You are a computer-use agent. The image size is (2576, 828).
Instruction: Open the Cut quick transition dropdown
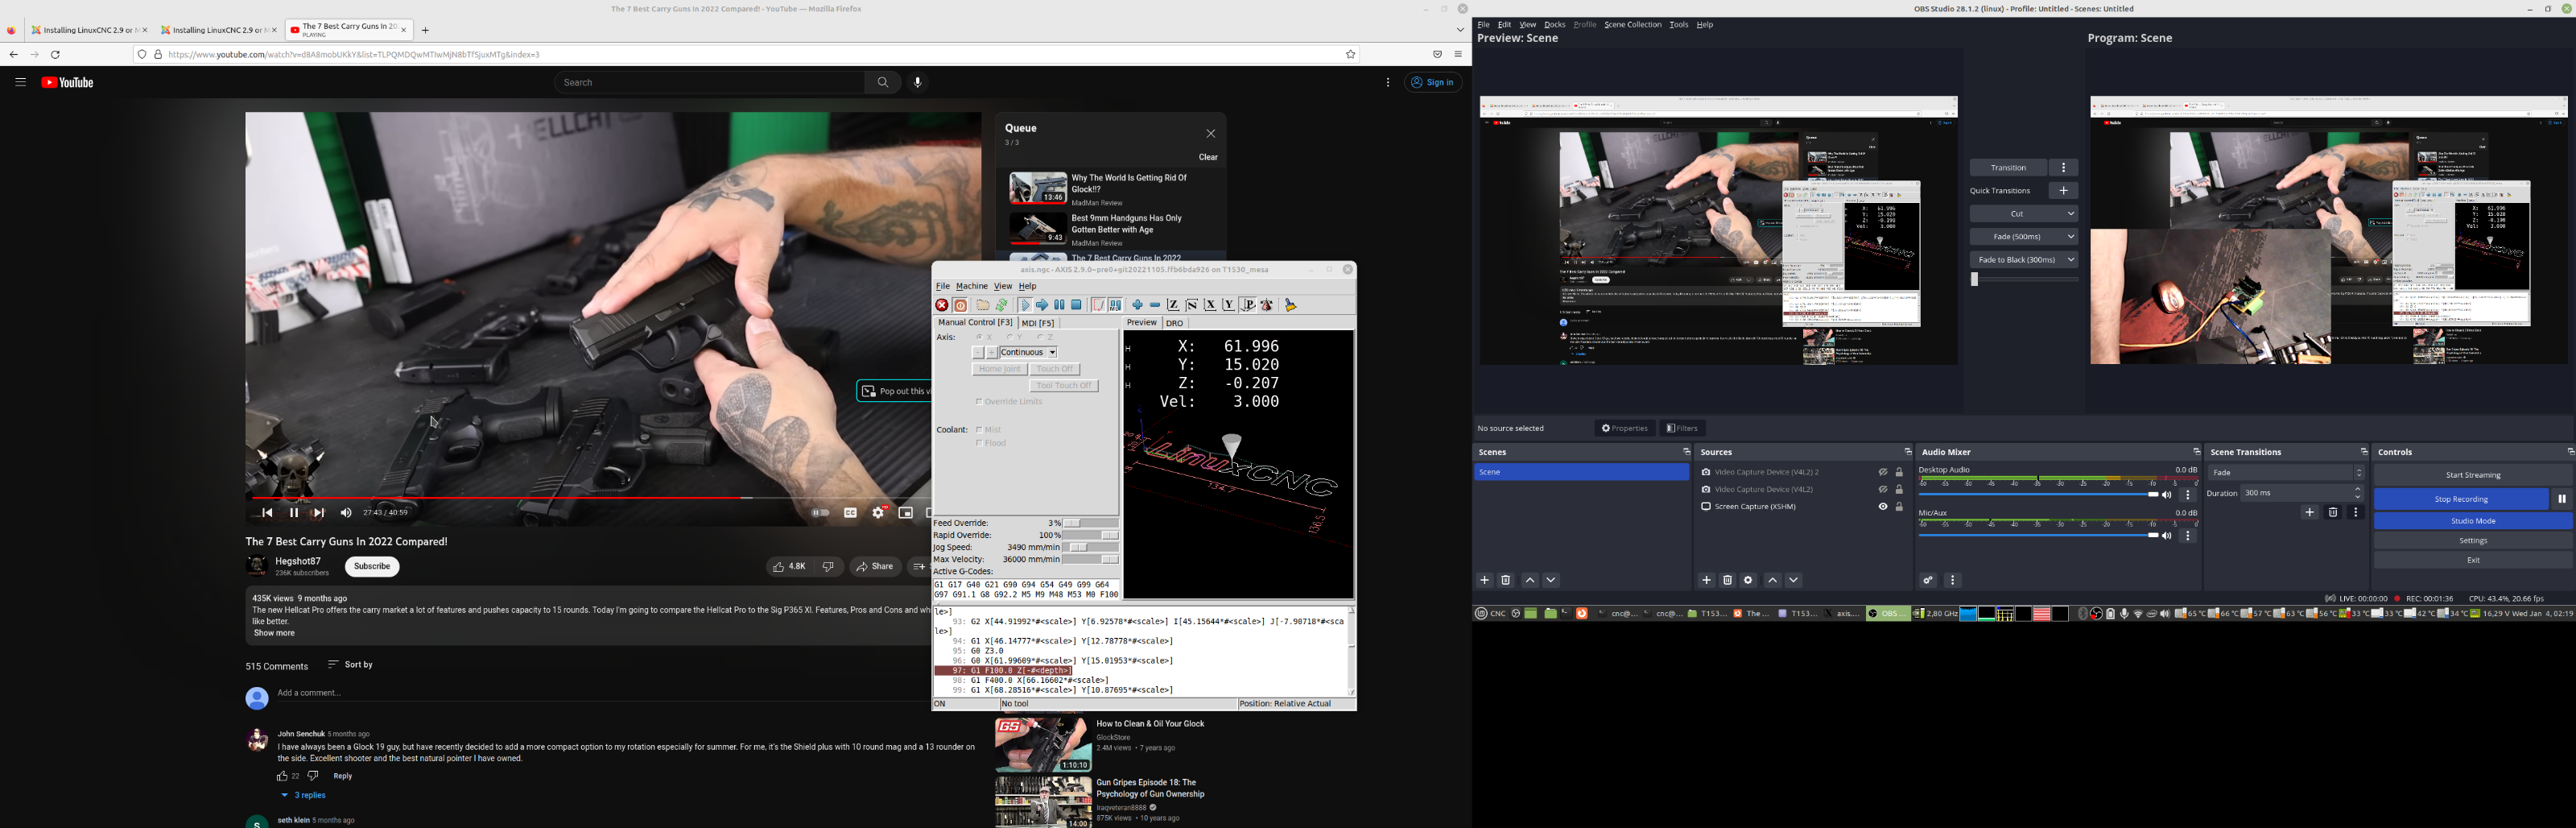tap(2024, 214)
